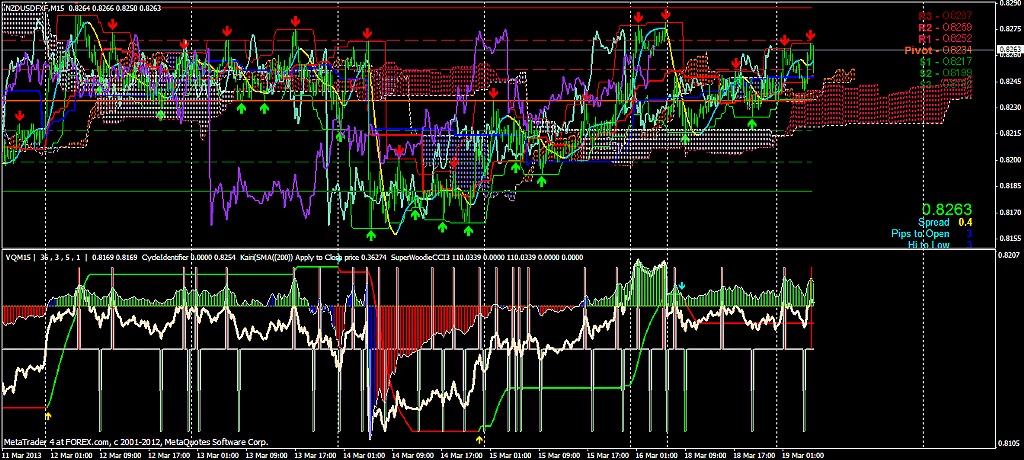Click the S2 - 0.8199 support label
Viewport: 1024px width, 460px height.
pyautogui.click(x=946, y=73)
